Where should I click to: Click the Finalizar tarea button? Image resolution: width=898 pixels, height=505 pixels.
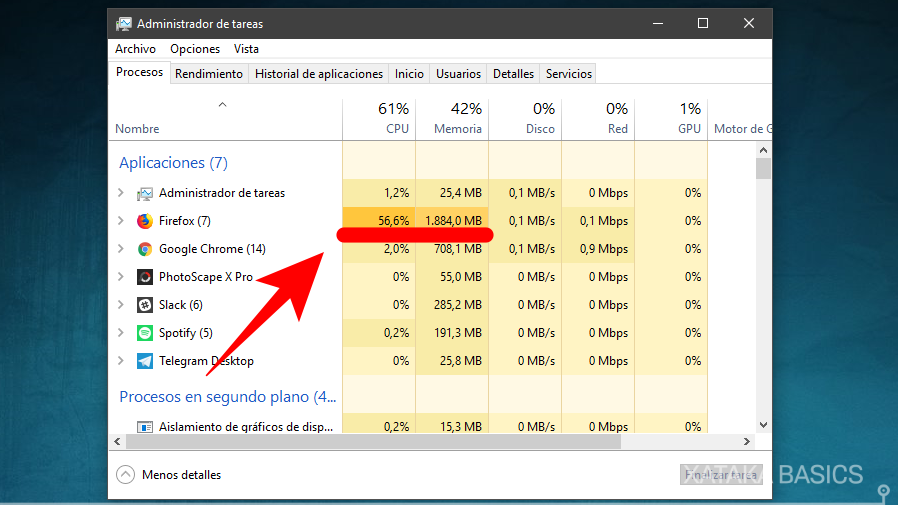pyautogui.click(x=720, y=475)
